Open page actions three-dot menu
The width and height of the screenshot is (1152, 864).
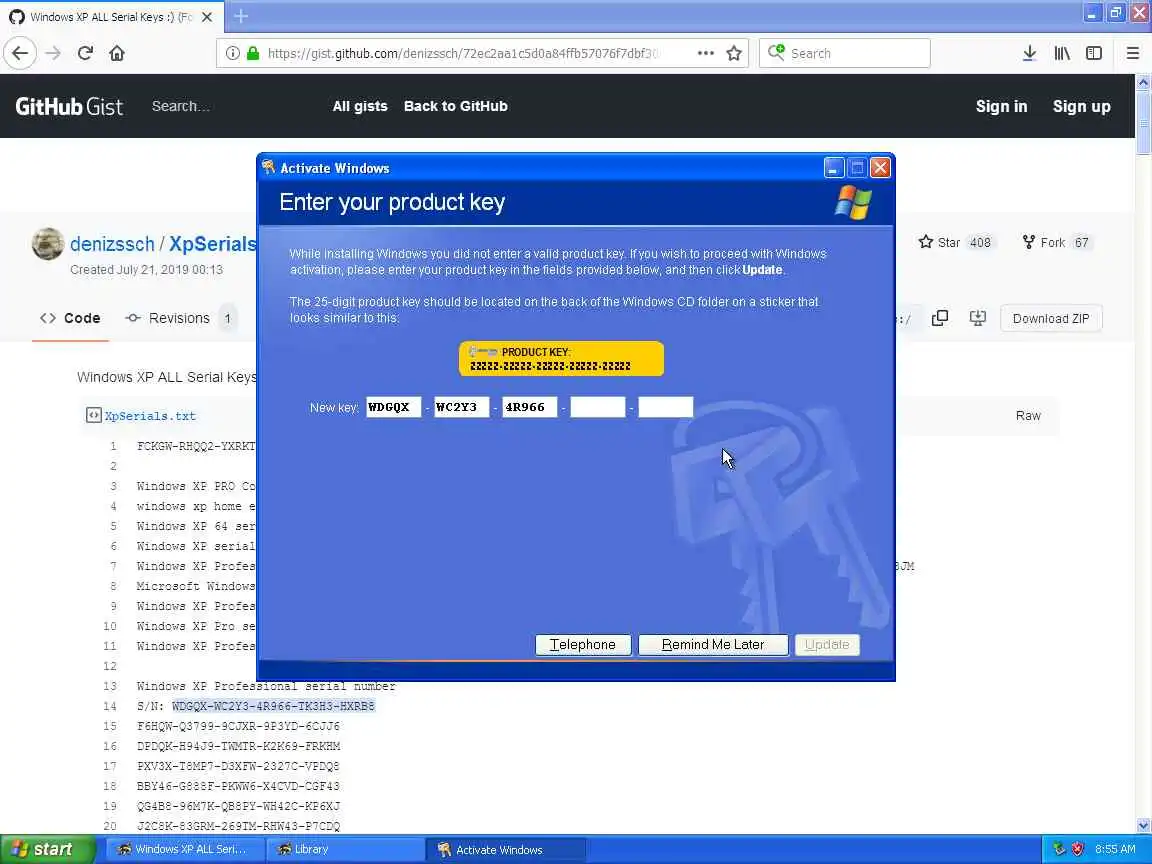(x=705, y=53)
